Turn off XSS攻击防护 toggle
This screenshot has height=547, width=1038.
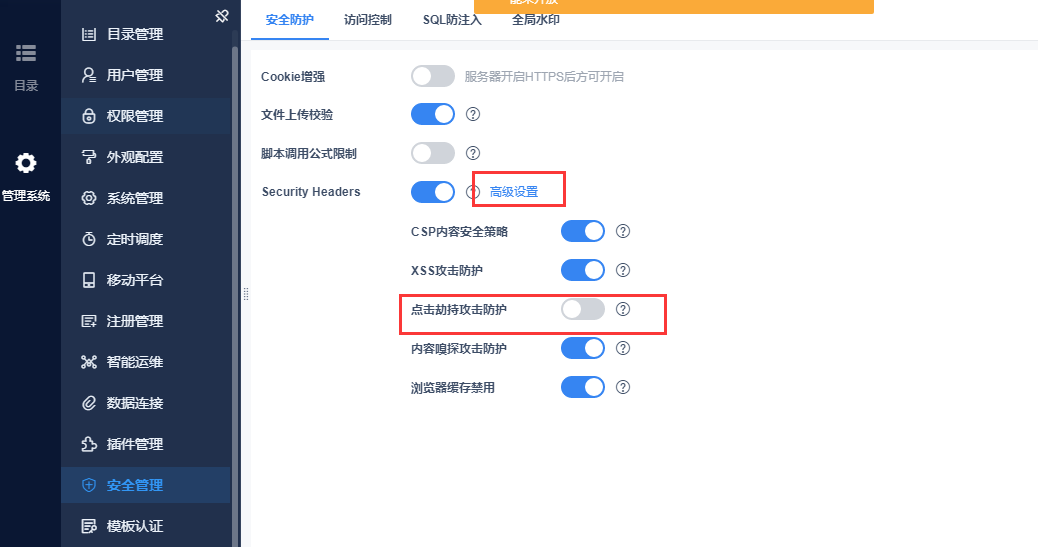(583, 270)
